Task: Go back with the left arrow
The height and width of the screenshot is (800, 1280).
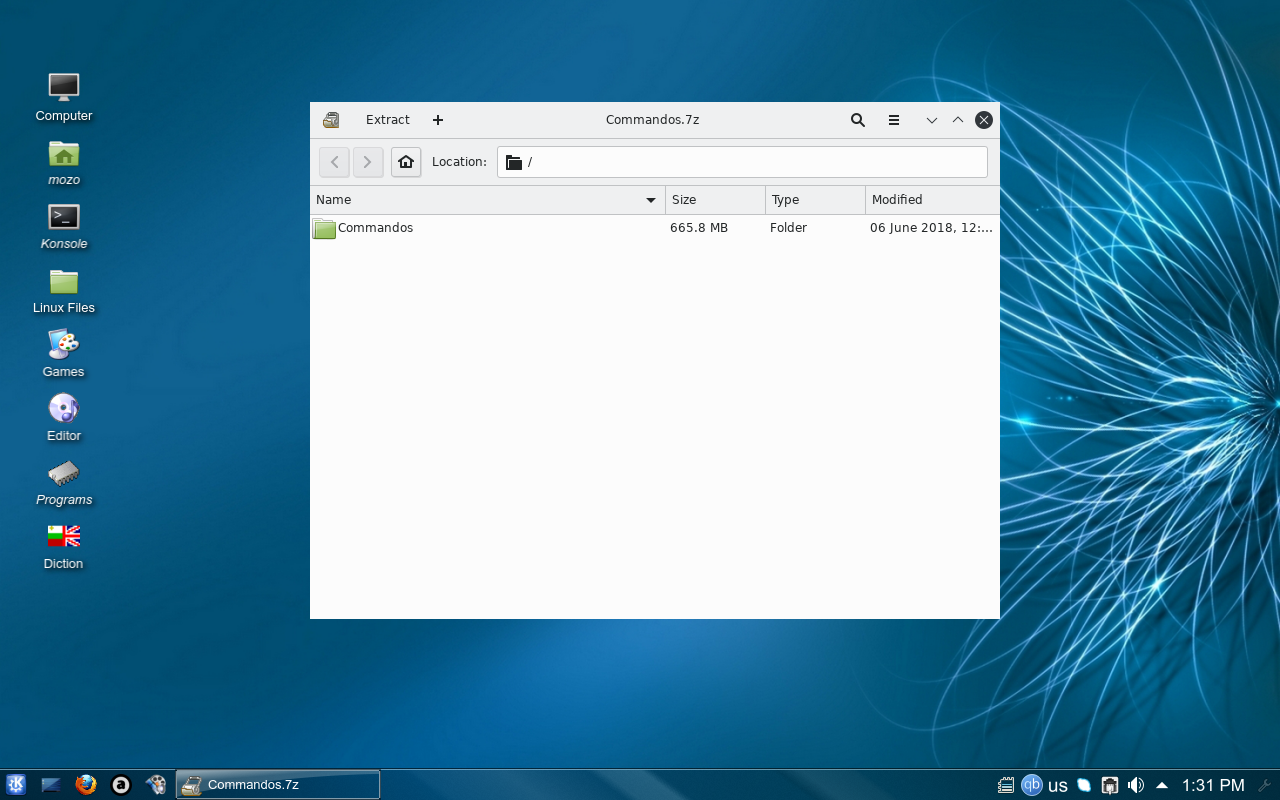Action: pyautogui.click(x=335, y=161)
